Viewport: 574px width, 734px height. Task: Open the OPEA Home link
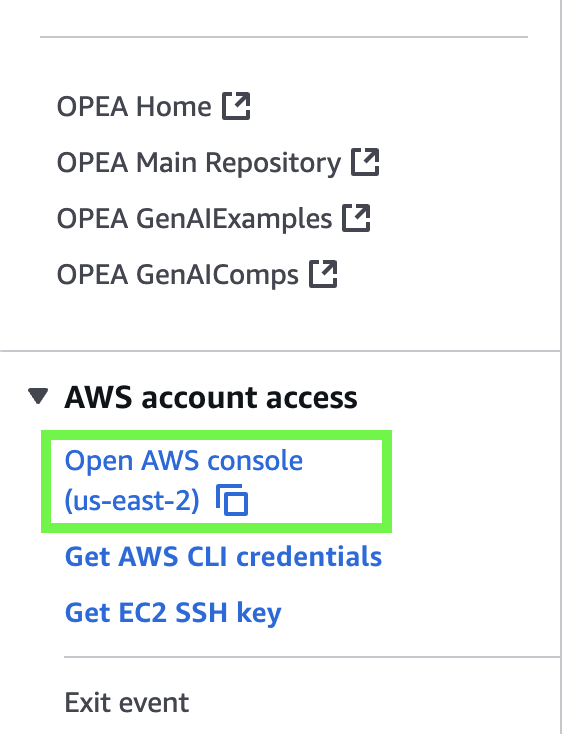134,106
